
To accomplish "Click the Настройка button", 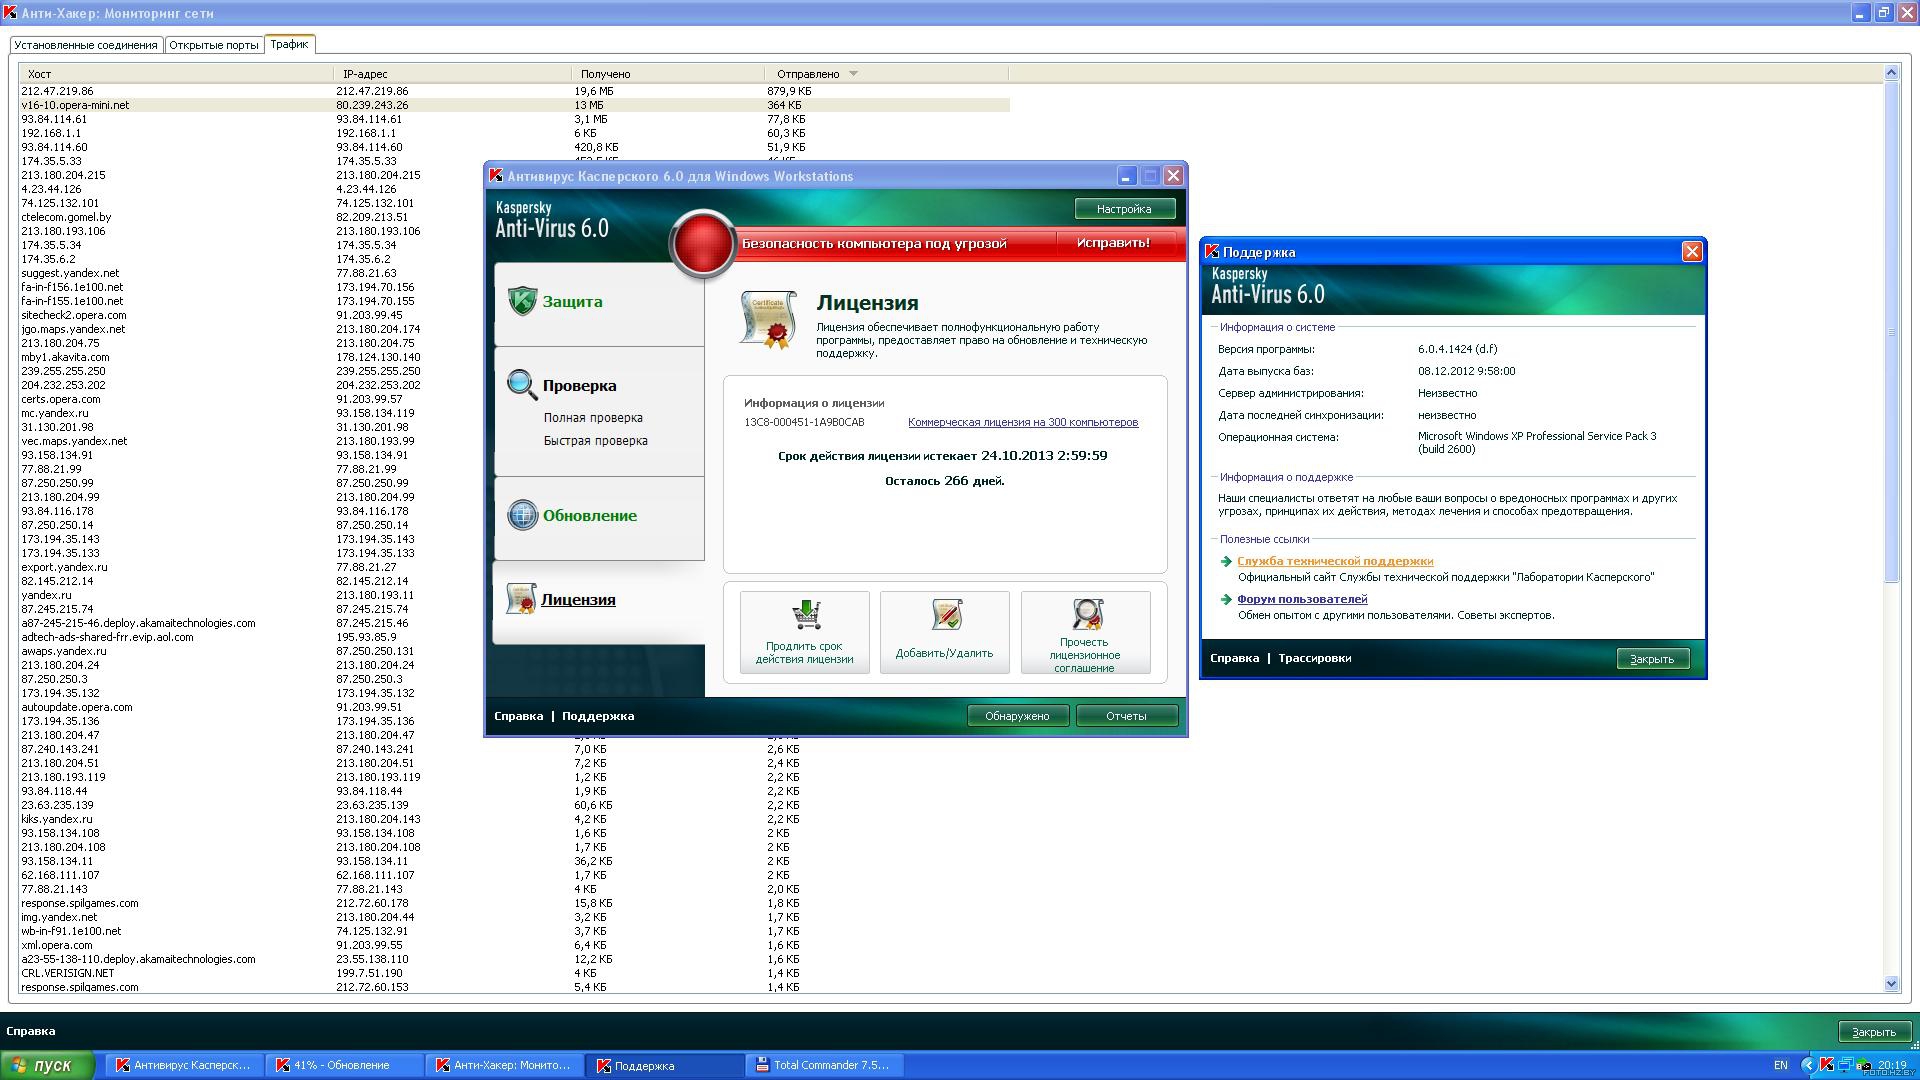I will coord(1124,209).
